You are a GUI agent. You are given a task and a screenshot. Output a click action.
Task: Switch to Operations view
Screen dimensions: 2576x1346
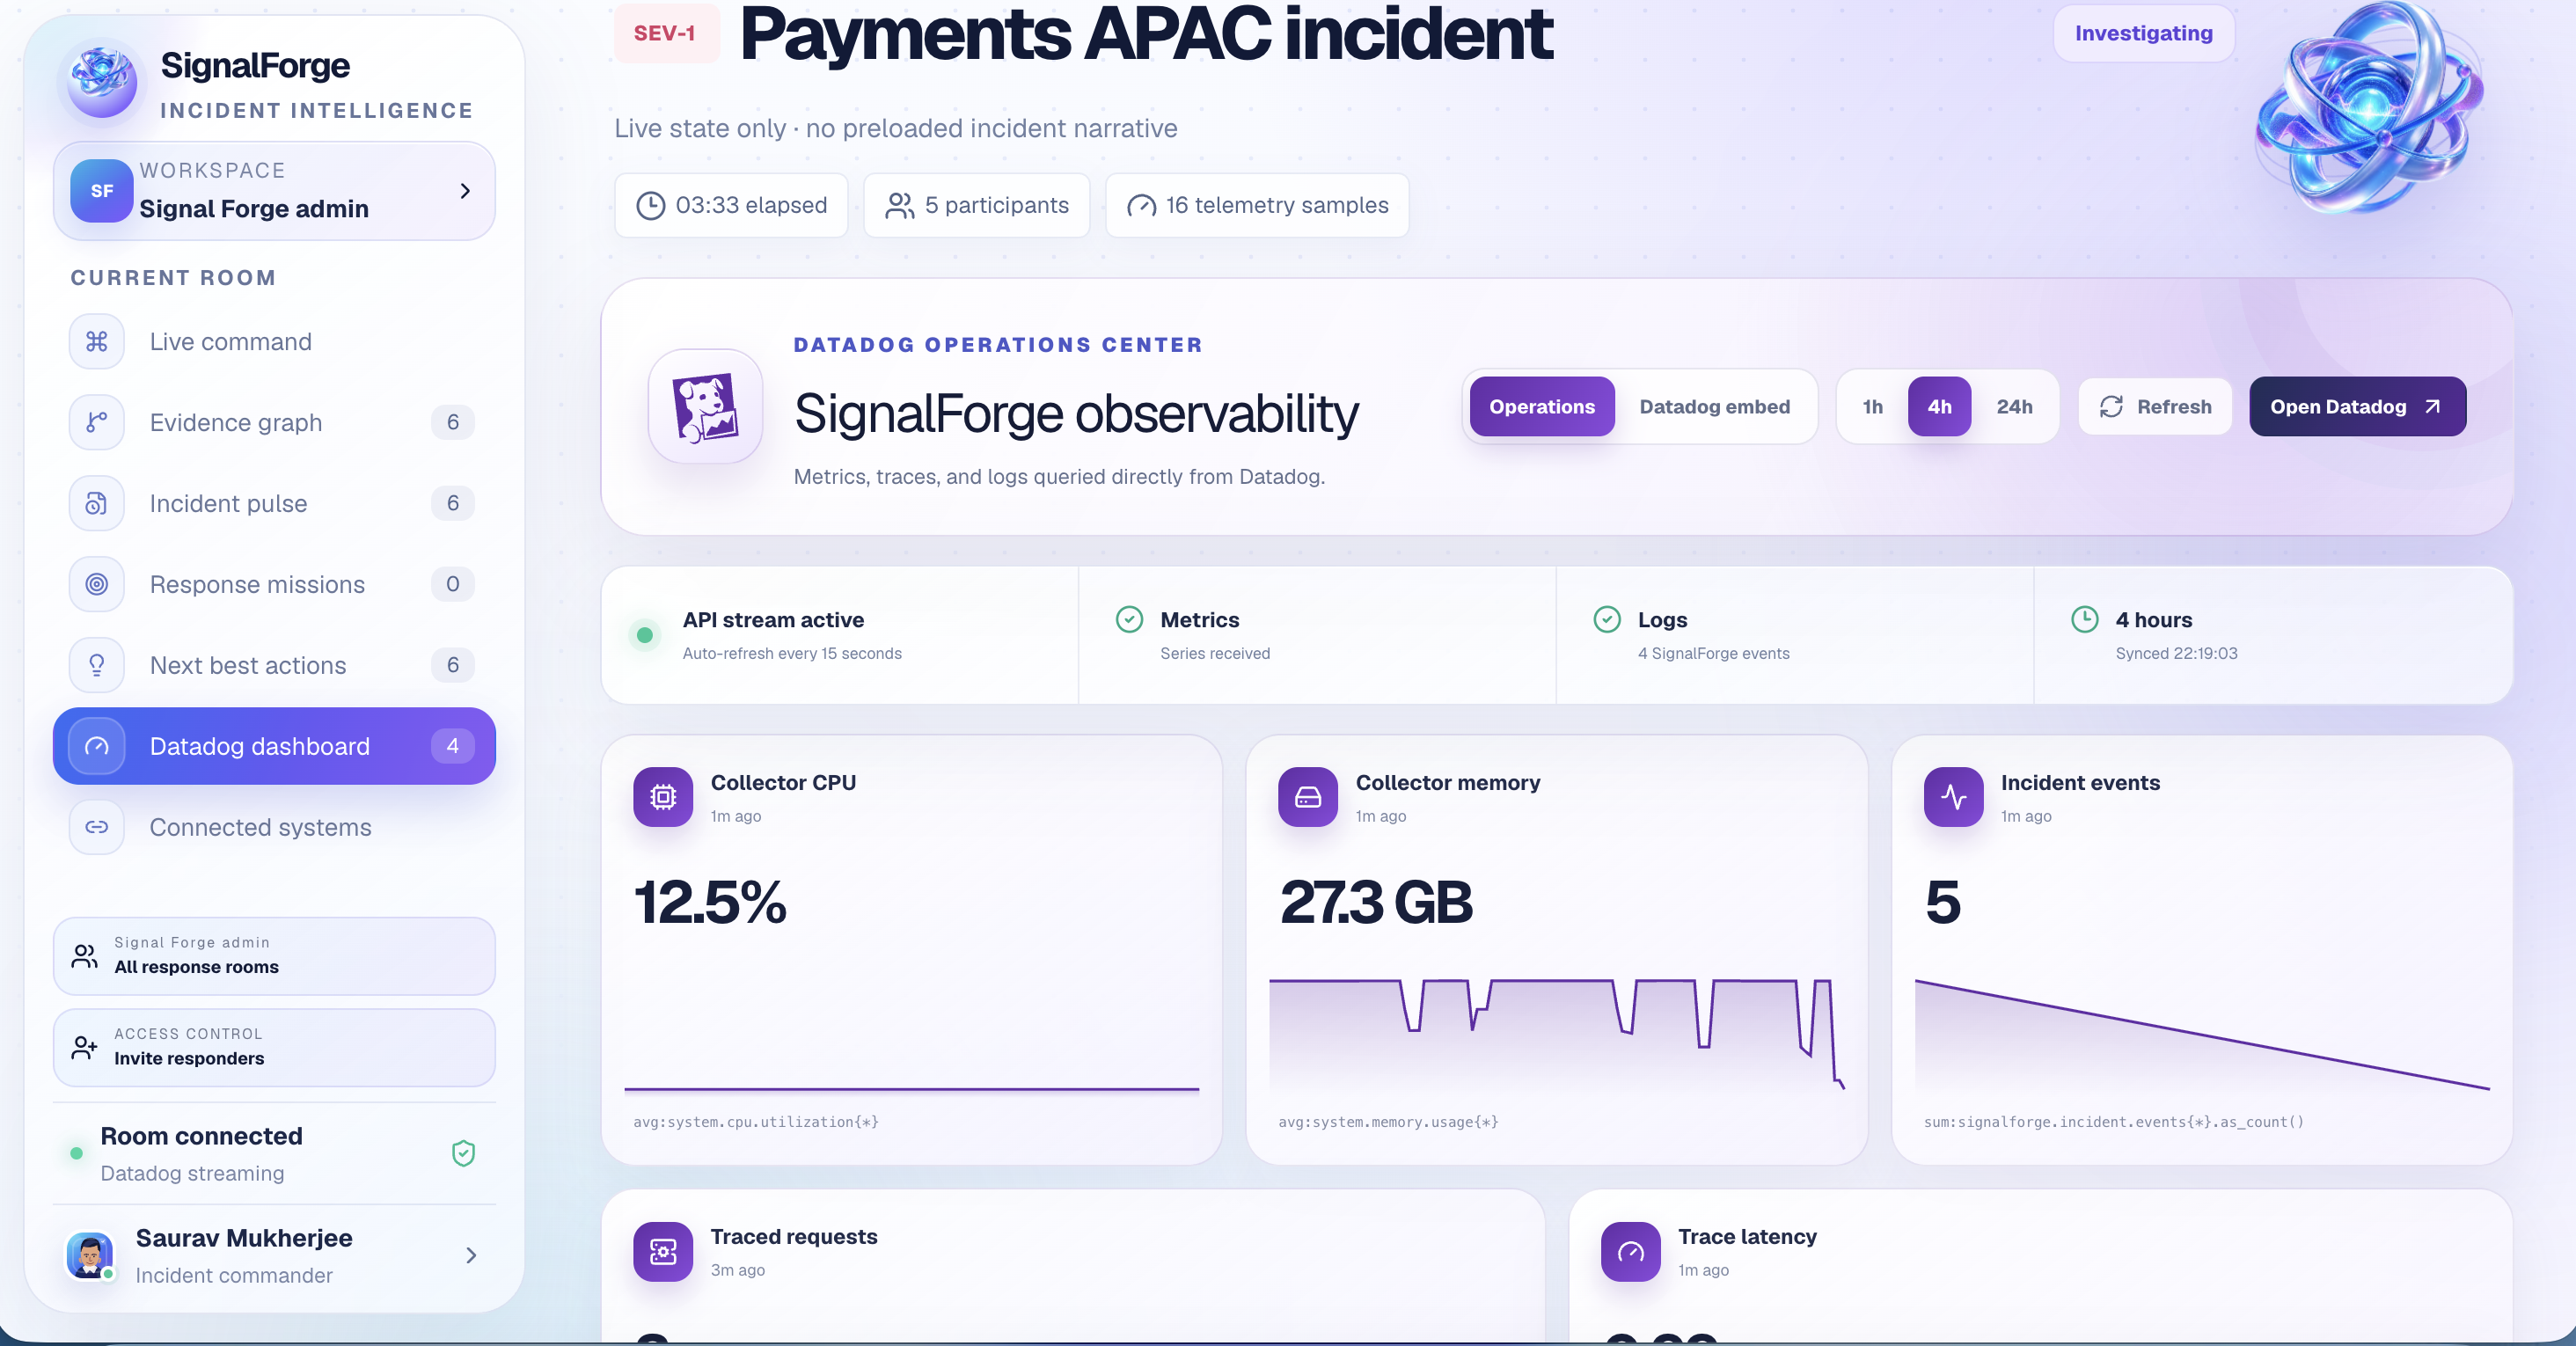pyautogui.click(x=1541, y=406)
